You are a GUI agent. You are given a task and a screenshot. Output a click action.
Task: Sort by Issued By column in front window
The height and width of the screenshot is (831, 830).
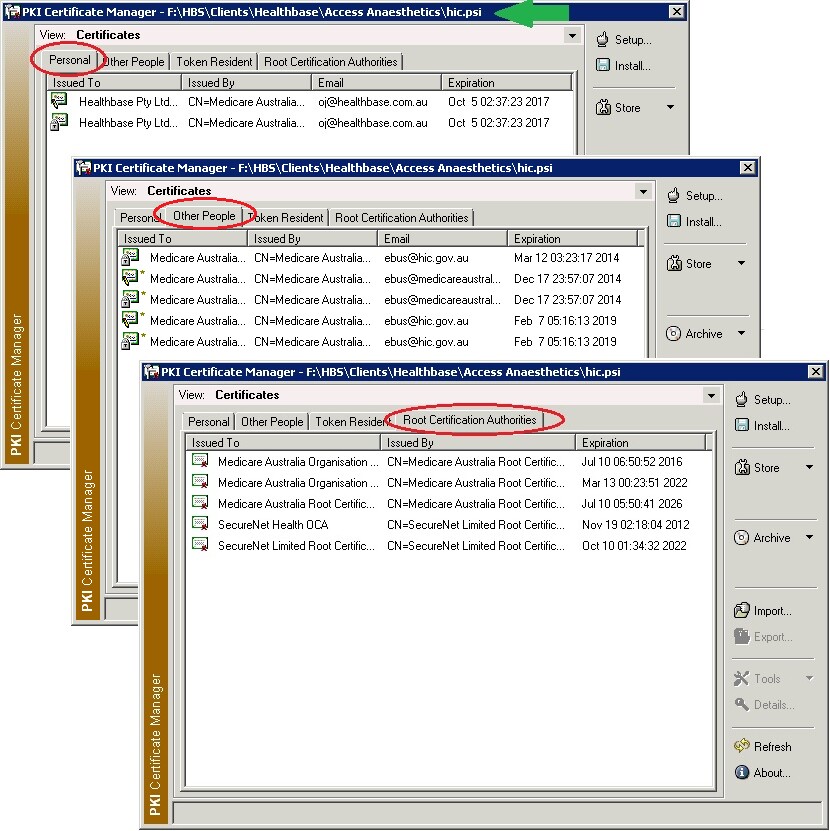[x=478, y=443]
